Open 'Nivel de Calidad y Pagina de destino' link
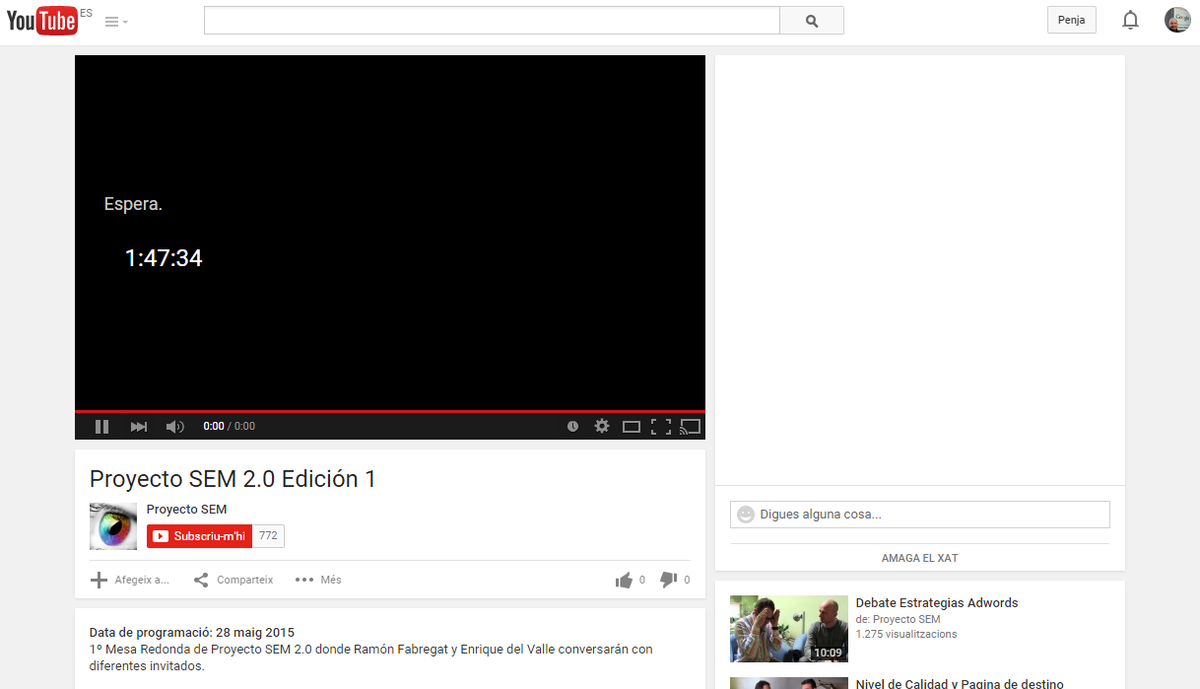Viewport: 1200px width, 689px height. (960, 684)
